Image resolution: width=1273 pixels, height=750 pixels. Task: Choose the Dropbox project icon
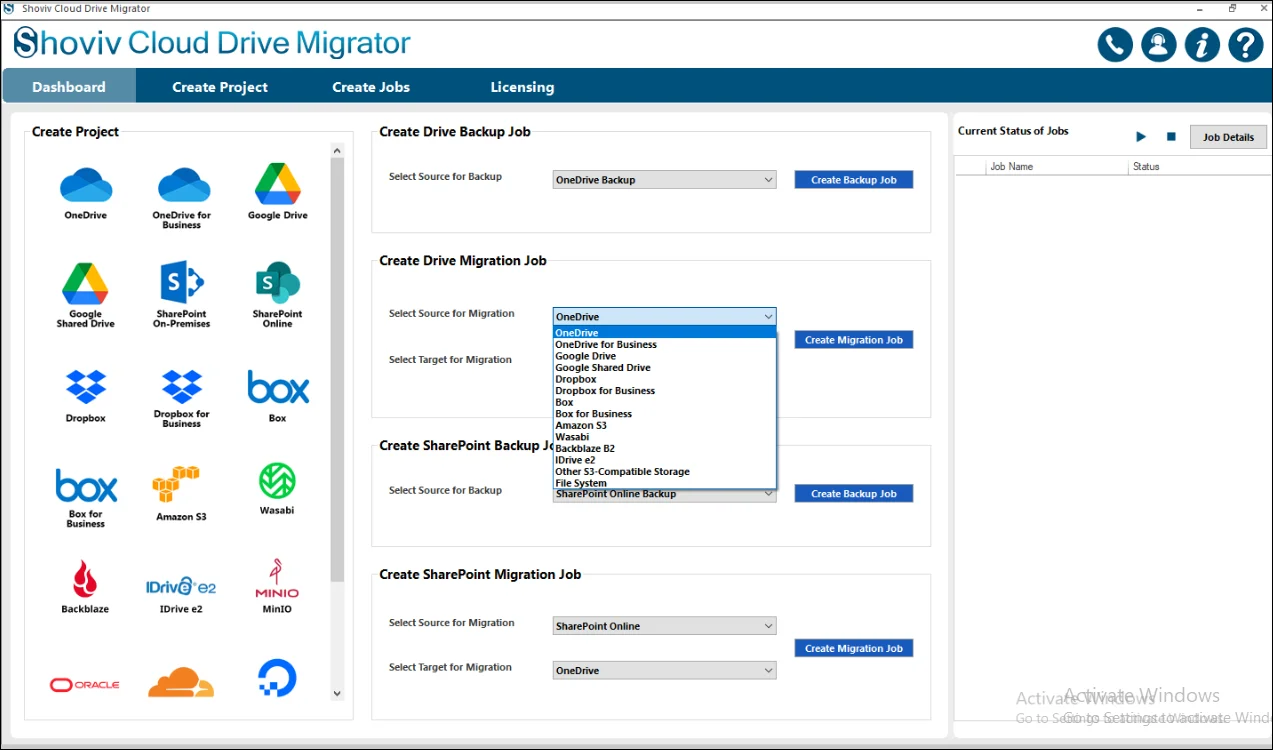coord(86,387)
